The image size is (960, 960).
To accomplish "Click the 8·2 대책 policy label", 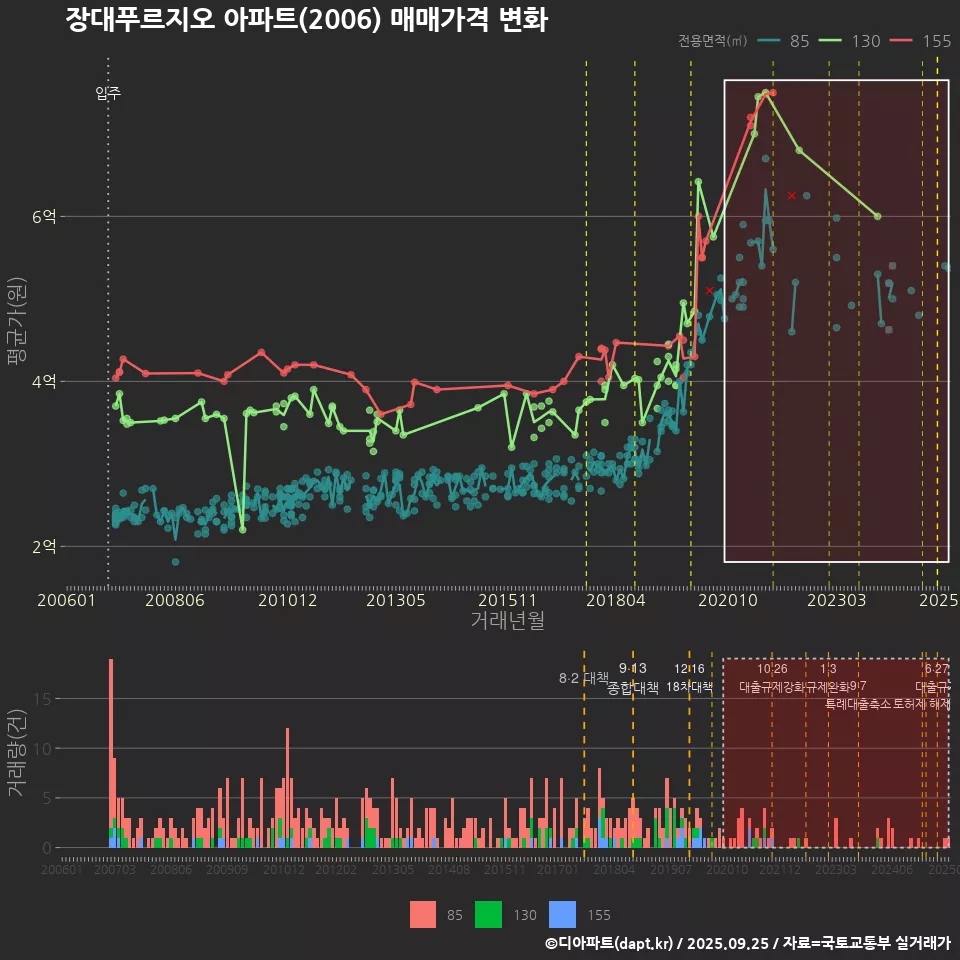I will click(584, 678).
